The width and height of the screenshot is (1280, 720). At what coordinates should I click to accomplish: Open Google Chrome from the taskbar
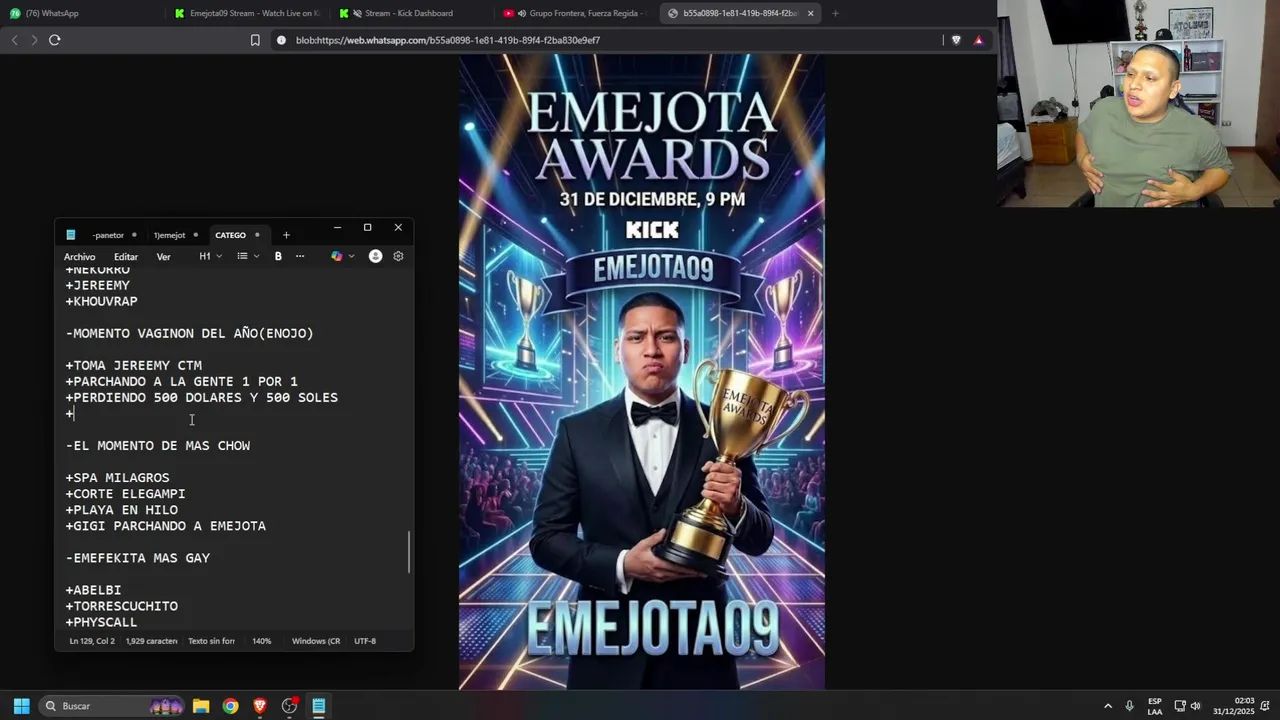231,706
